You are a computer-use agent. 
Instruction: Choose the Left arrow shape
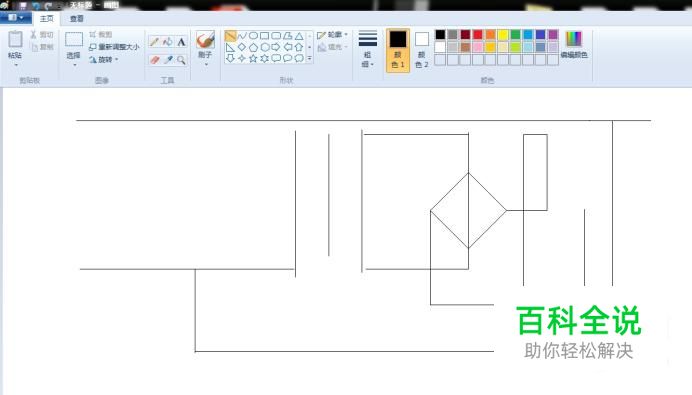(x=288, y=47)
